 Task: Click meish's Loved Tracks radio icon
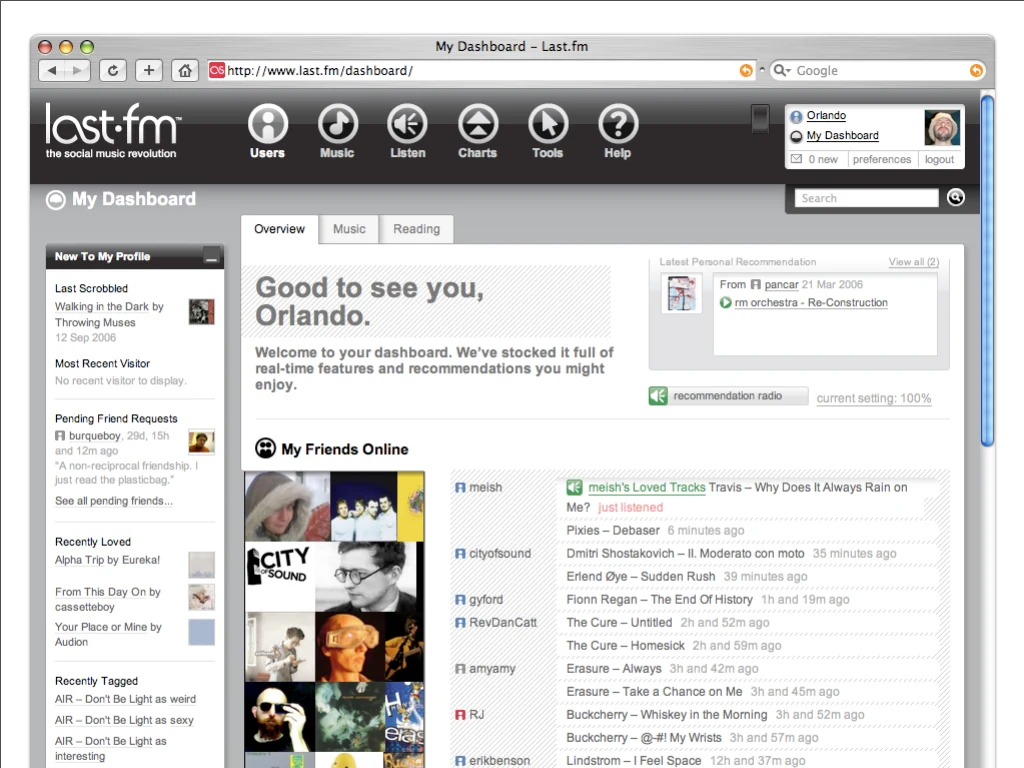point(574,487)
